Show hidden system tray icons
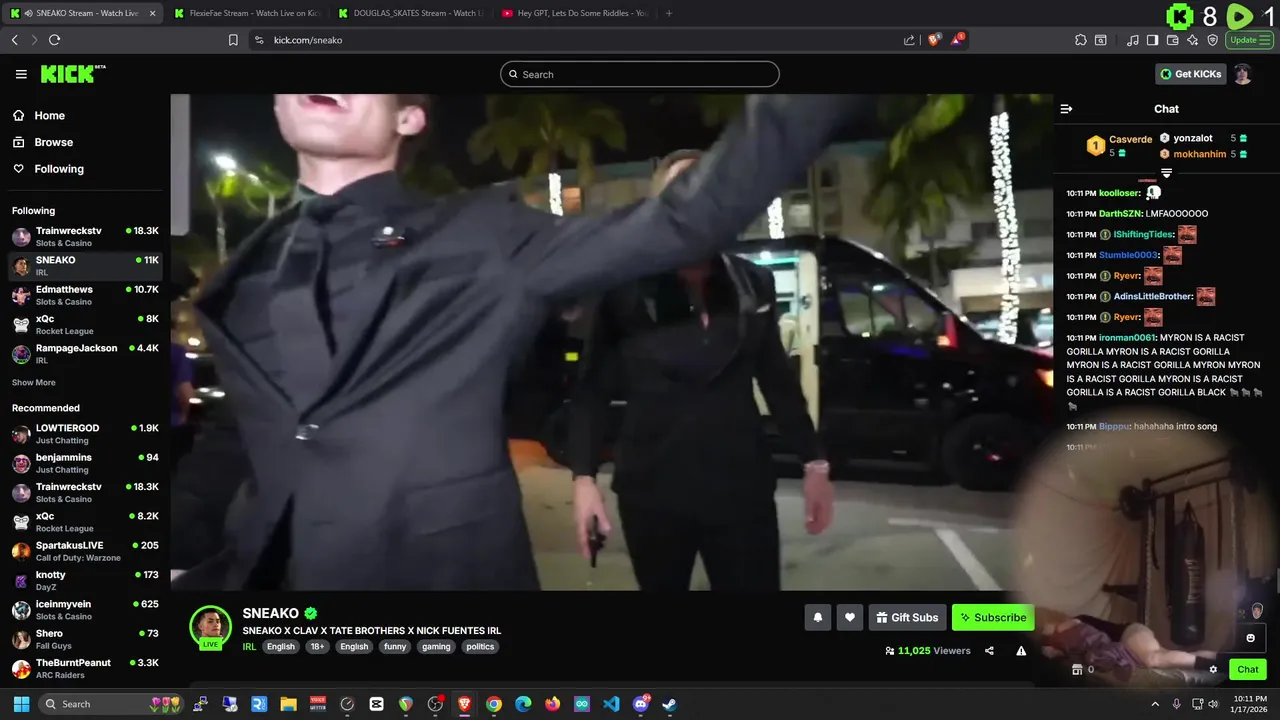 coord(1155,704)
